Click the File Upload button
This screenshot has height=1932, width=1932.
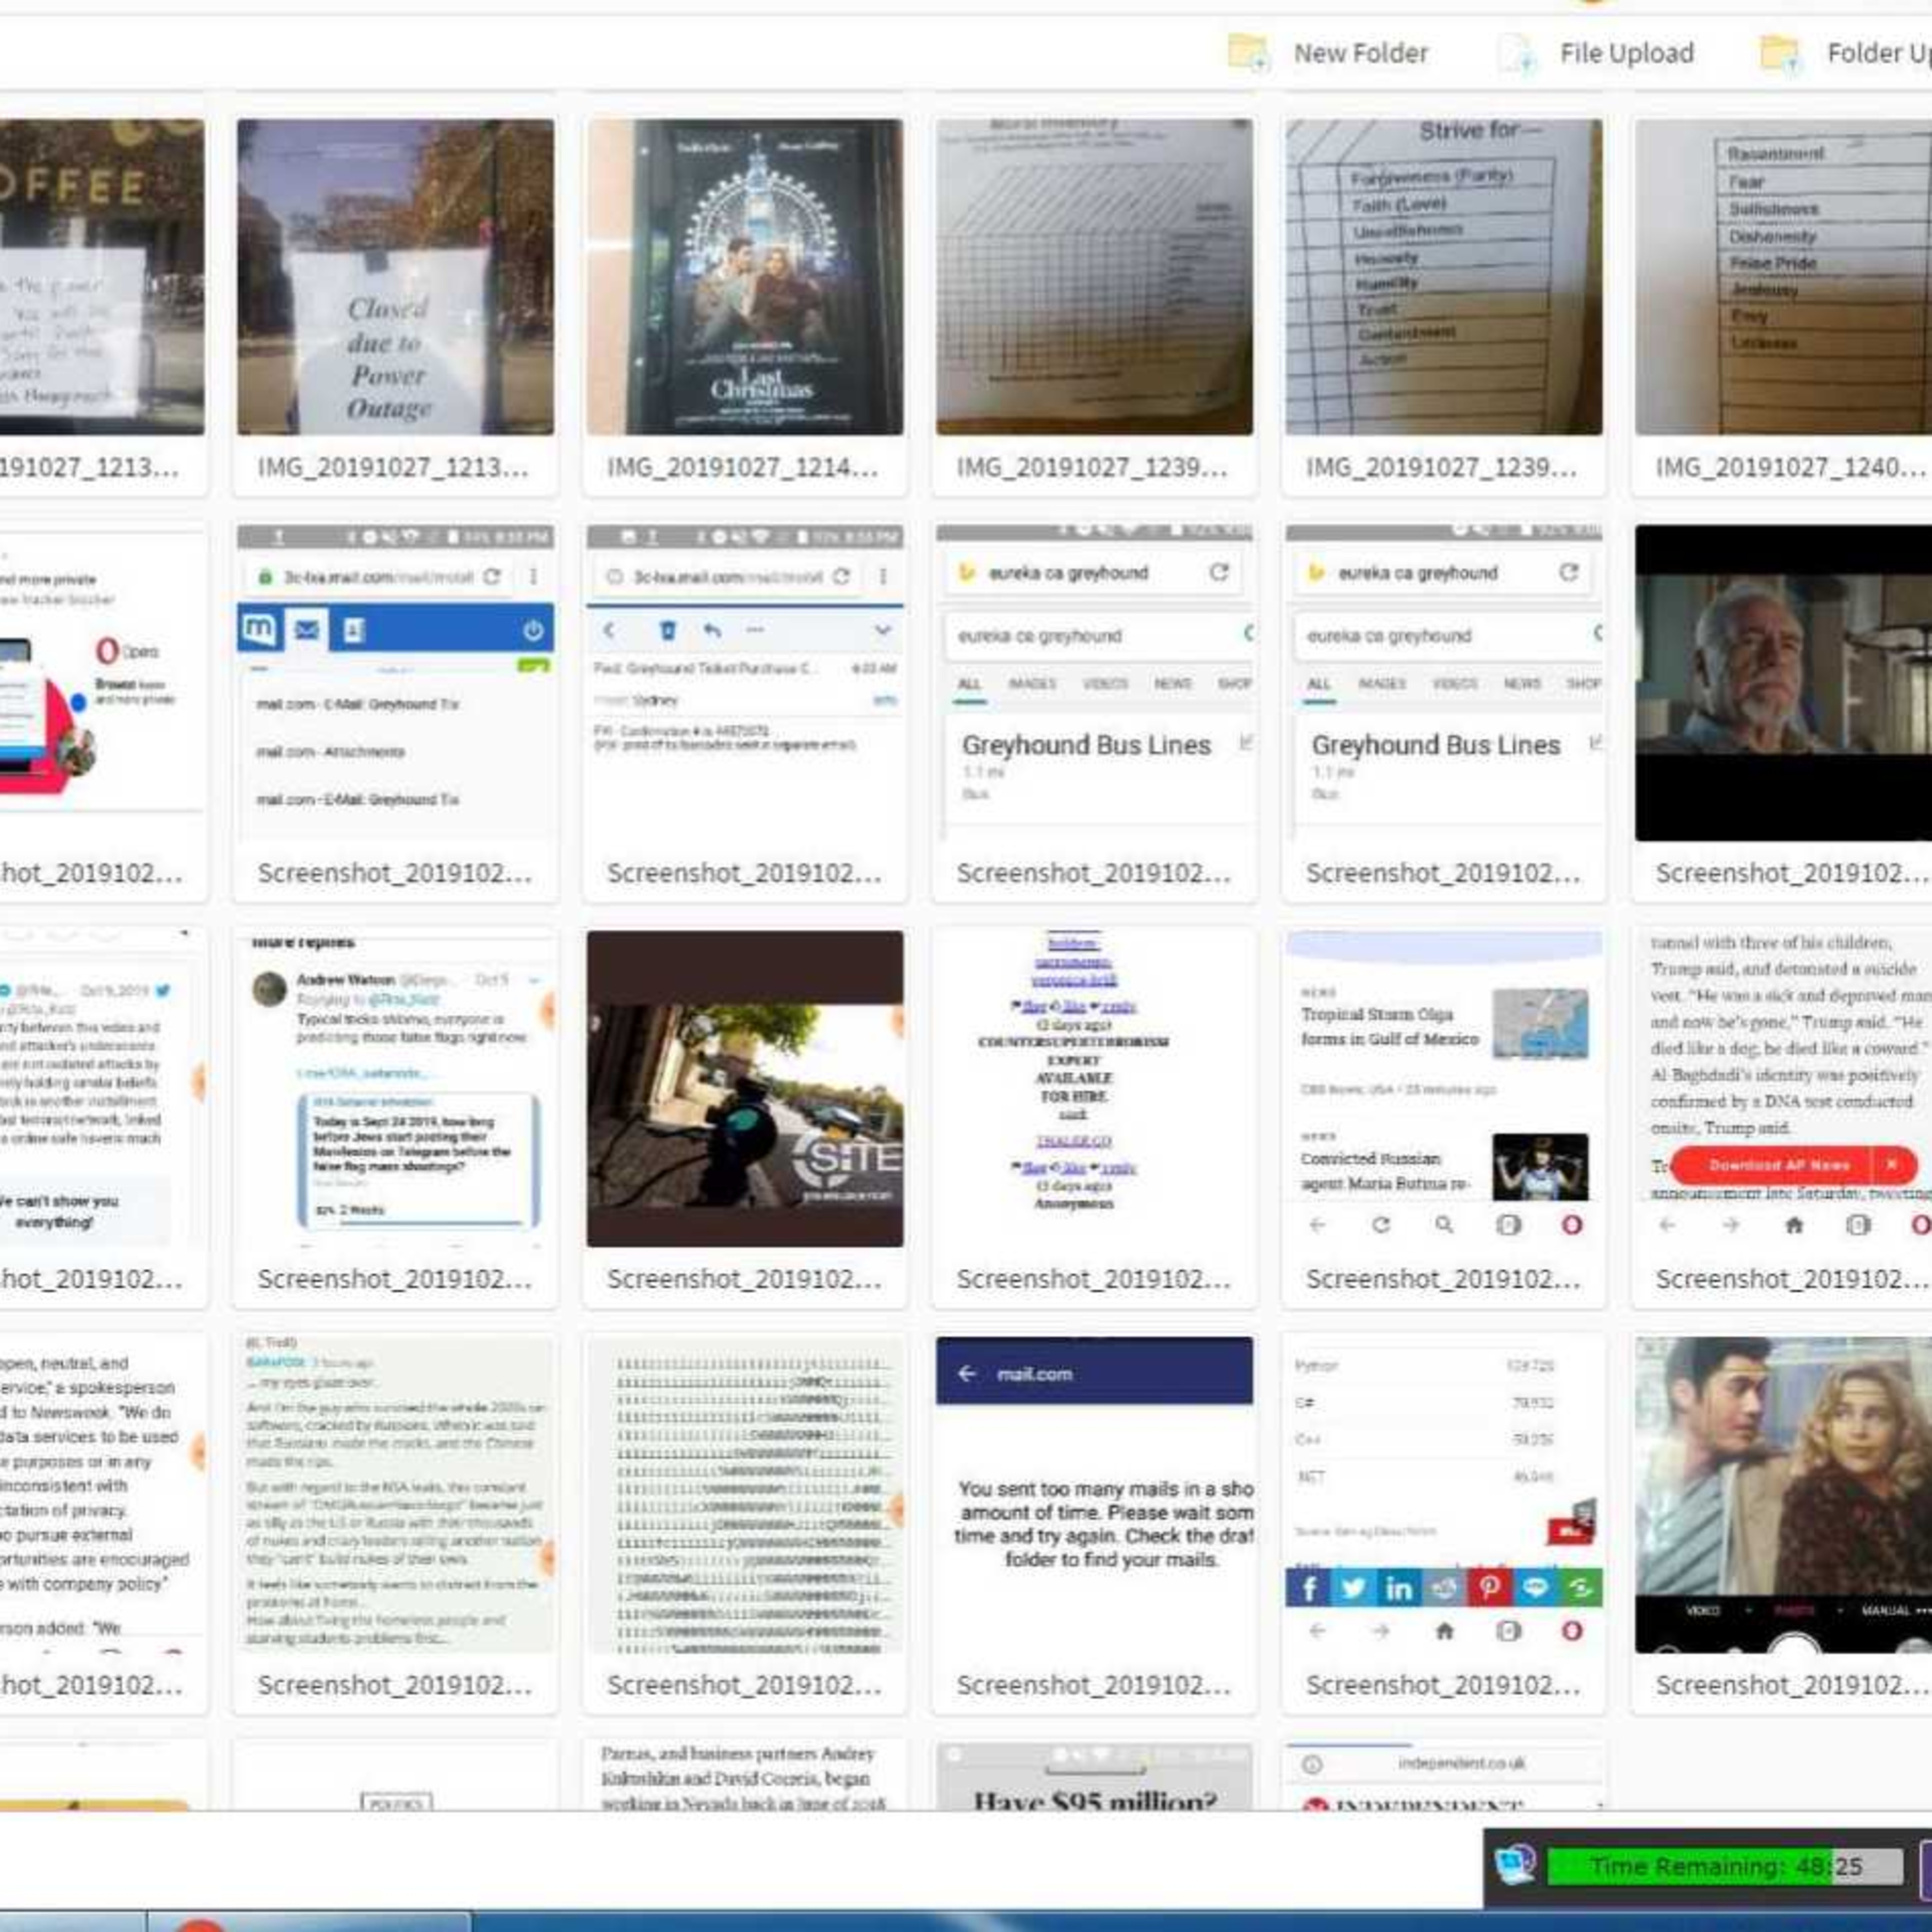point(1596,53)
